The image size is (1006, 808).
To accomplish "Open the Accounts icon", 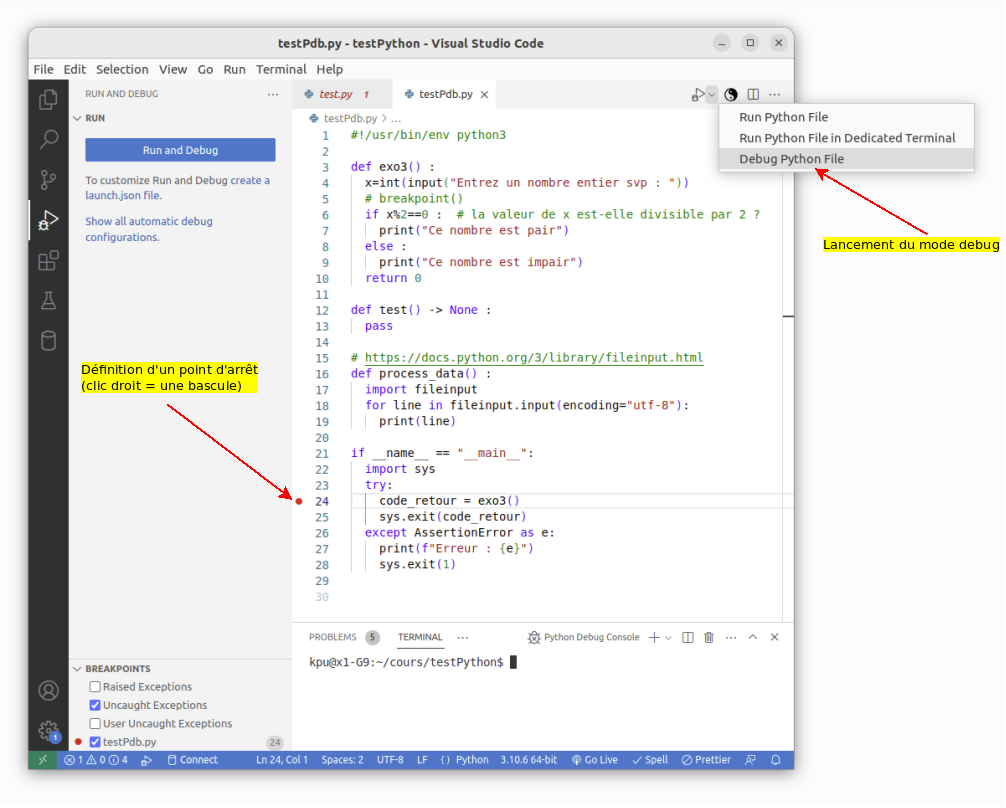I will coord(49,691).
